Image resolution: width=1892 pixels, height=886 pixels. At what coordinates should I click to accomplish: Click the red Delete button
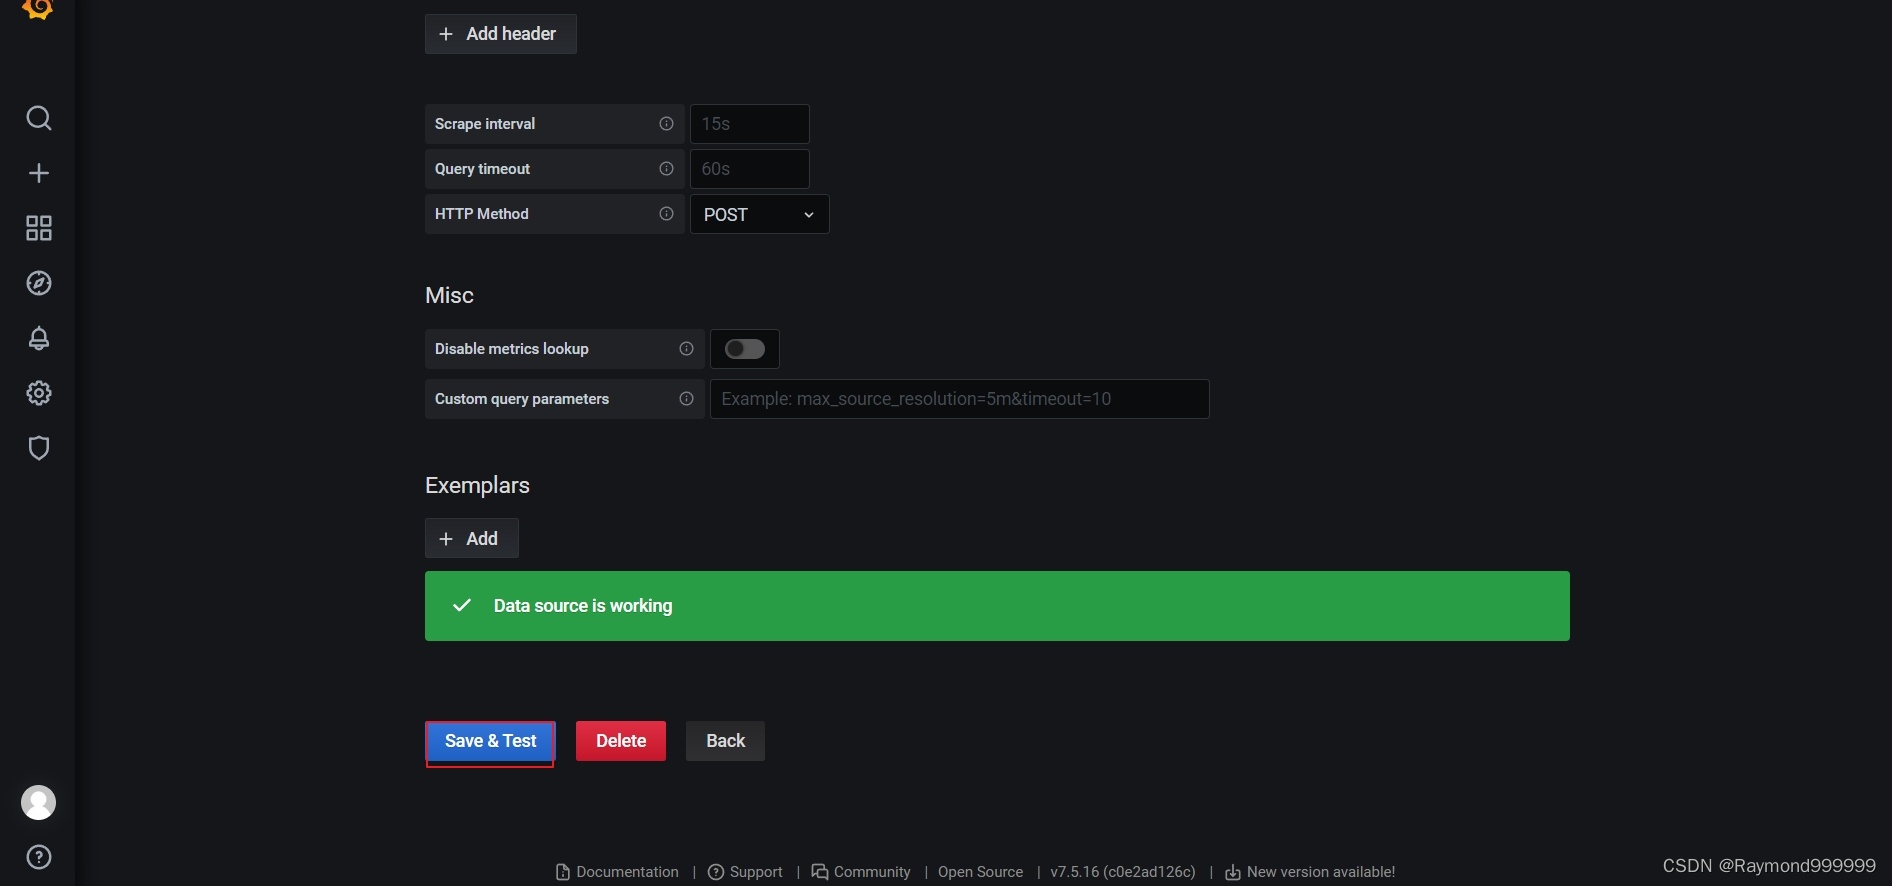[x=621, y=741]
